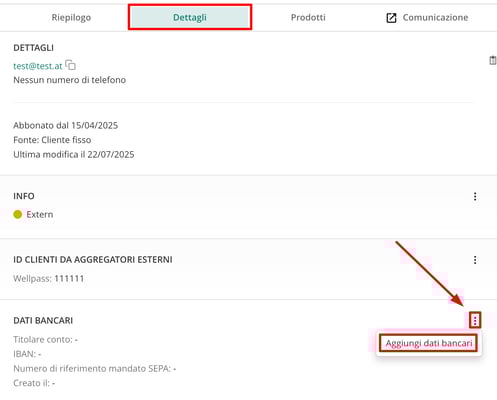
Task: Click the external-link icon beside Comunicazione
Action: click(391, 18)
